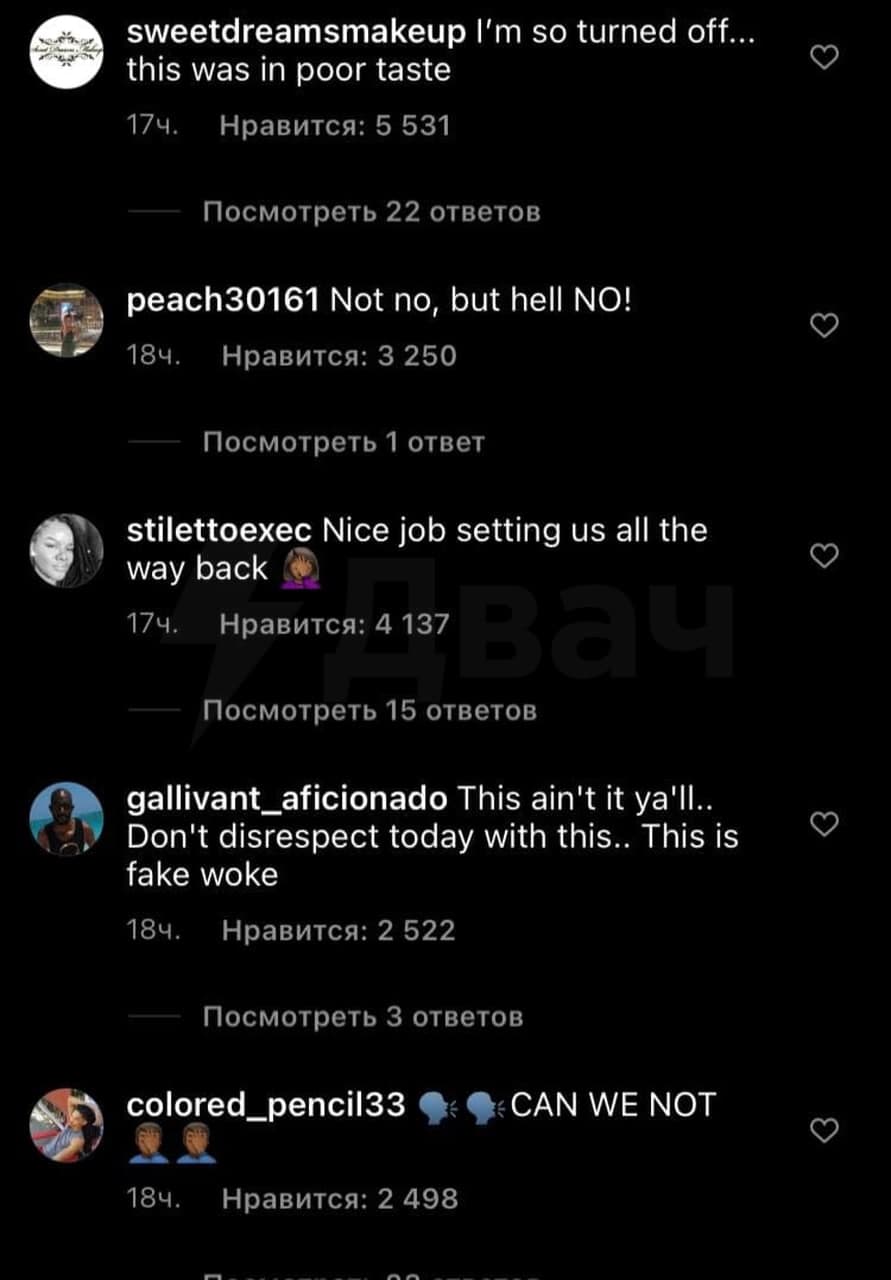Expand 3 replies under gallivant_aficionado comment
This screenshot has width=891, height=1280.
click(362, 1017)
